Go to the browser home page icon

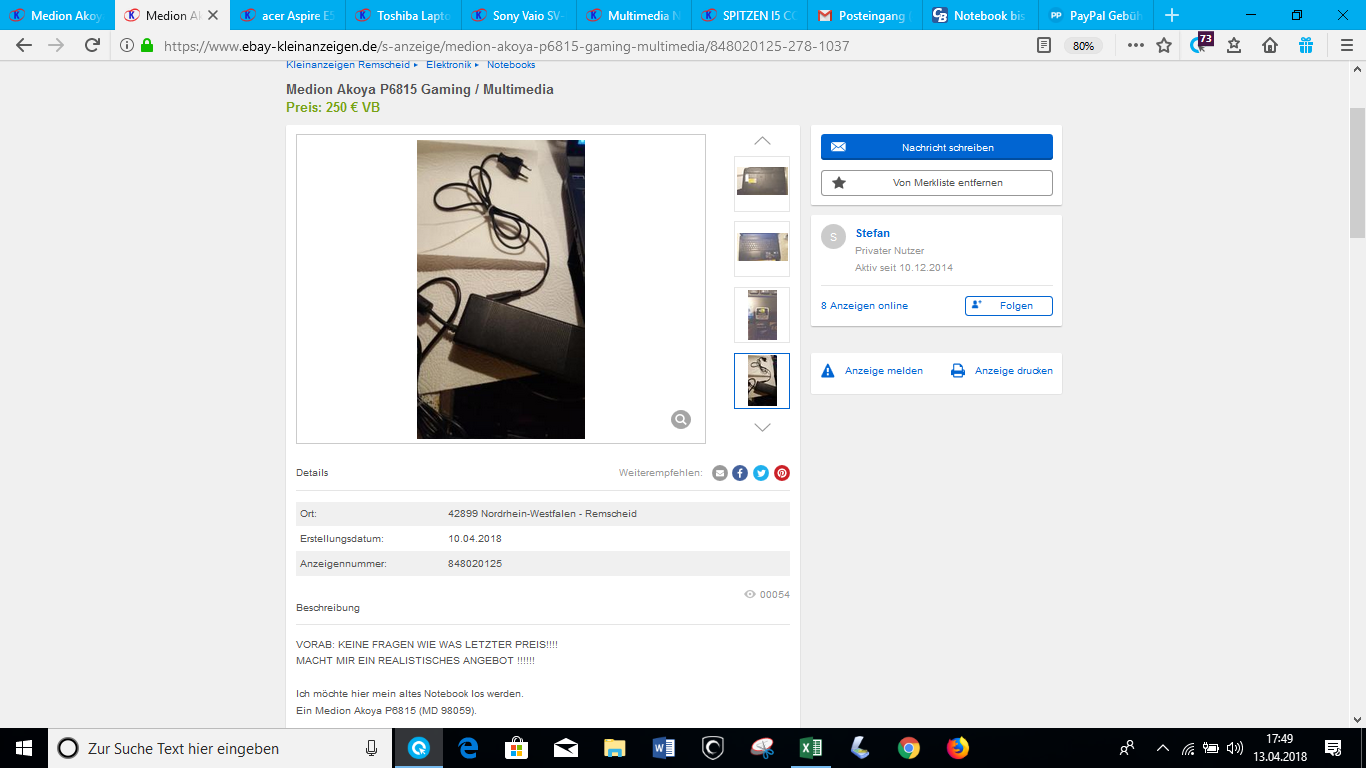click(x=1270, y=45)
